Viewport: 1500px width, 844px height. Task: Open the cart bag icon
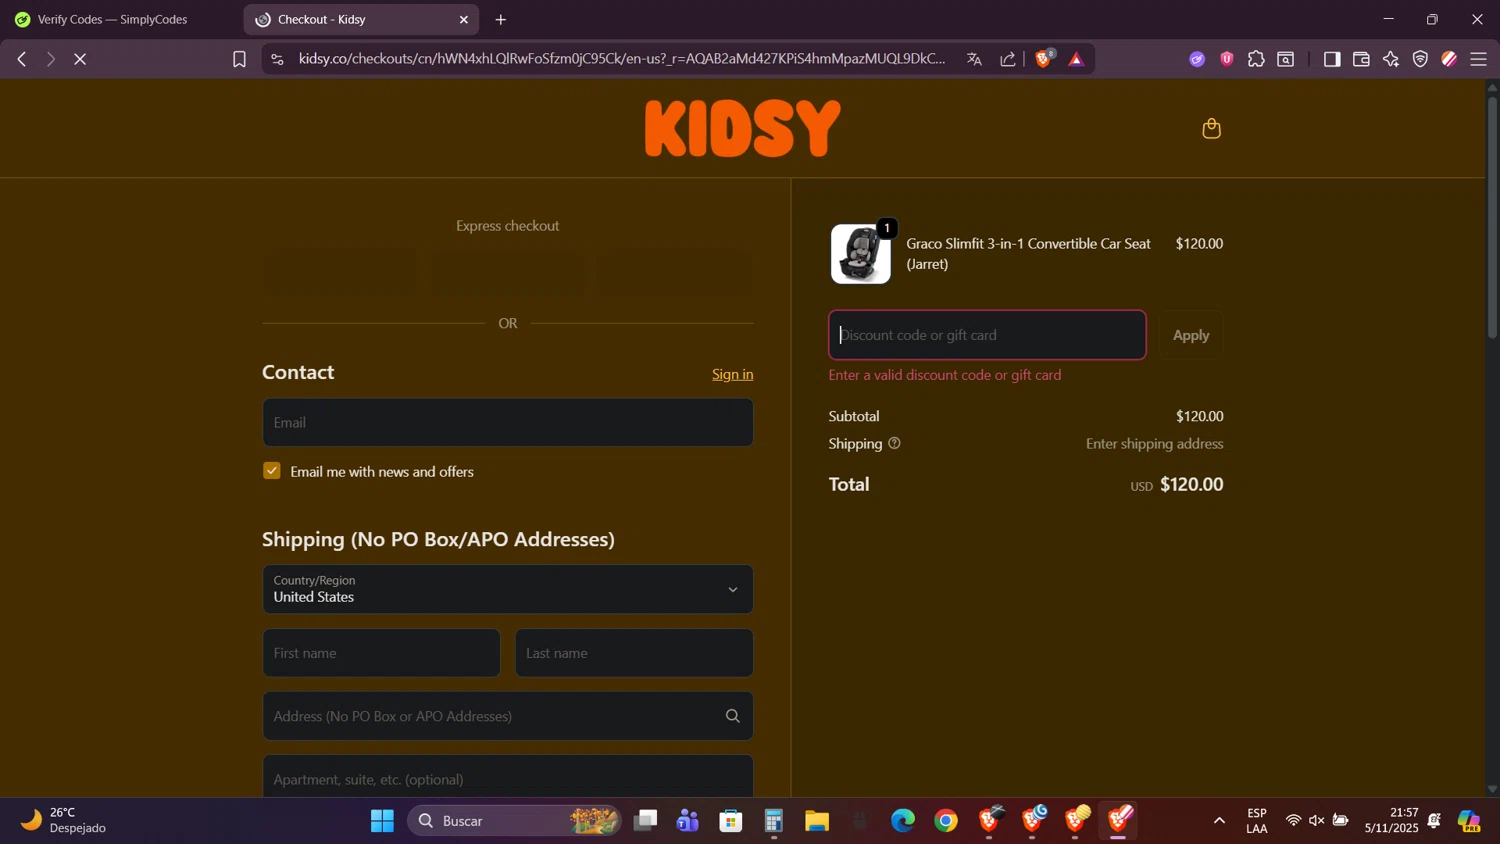click(1211, 128)
